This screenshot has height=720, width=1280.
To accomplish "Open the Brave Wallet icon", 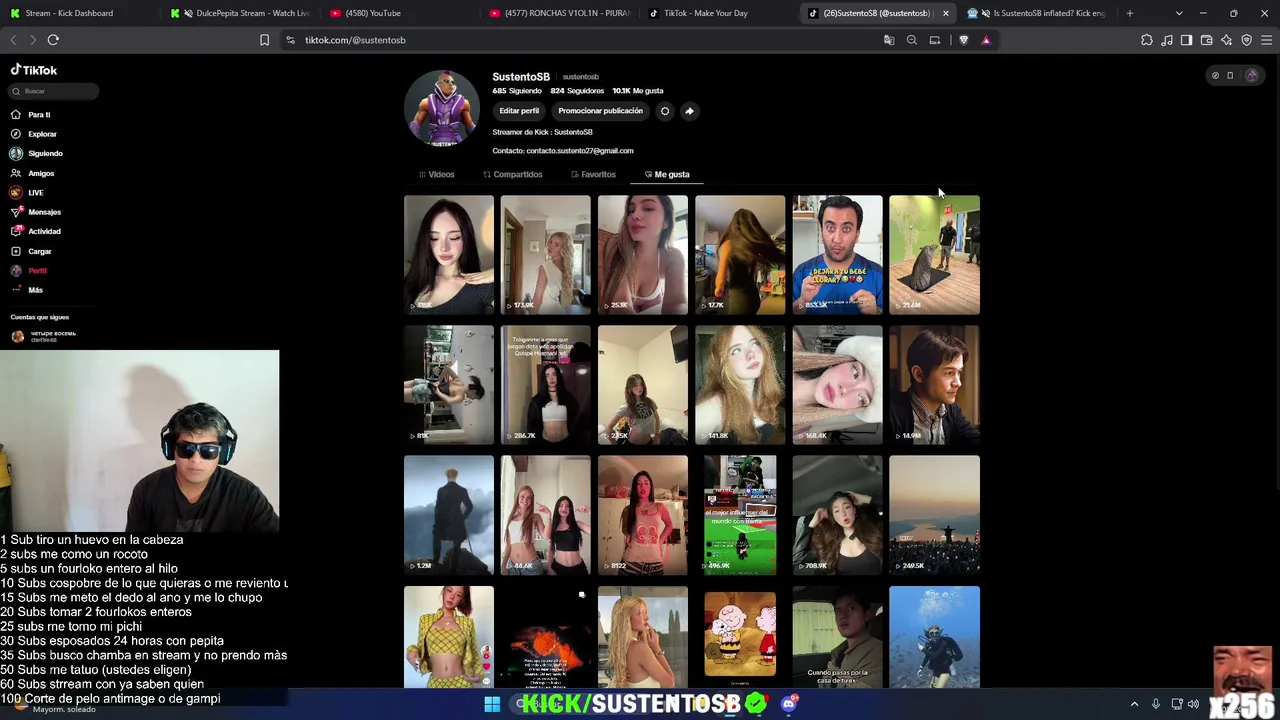I will pos(1207,40).
